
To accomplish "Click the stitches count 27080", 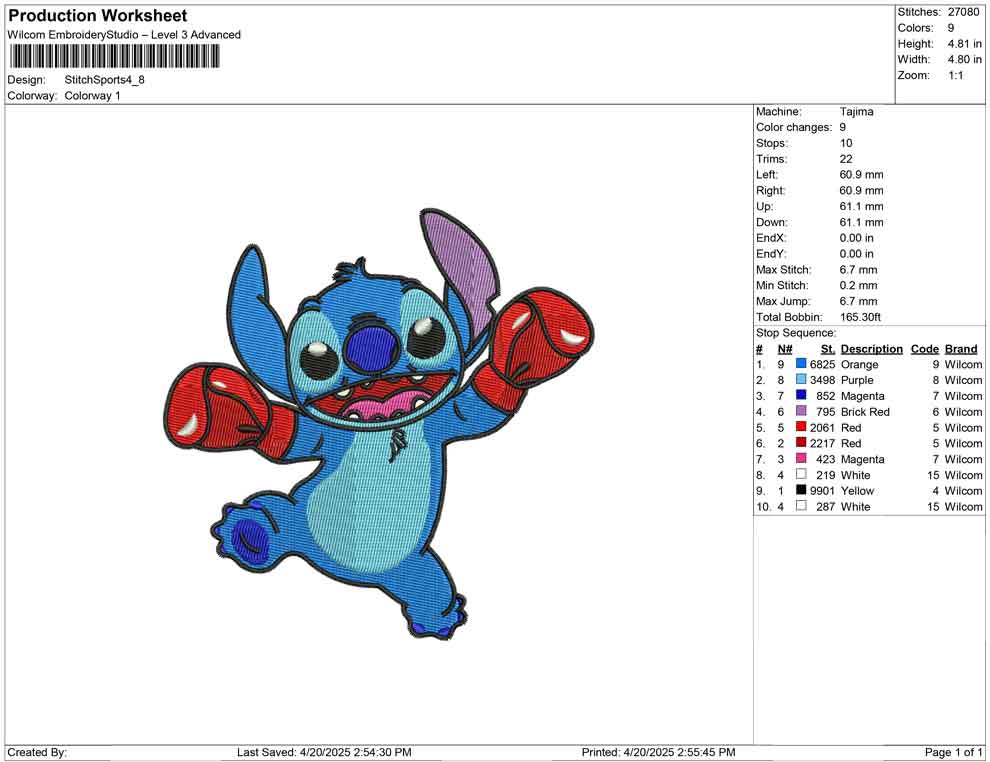I will (963, 12).
